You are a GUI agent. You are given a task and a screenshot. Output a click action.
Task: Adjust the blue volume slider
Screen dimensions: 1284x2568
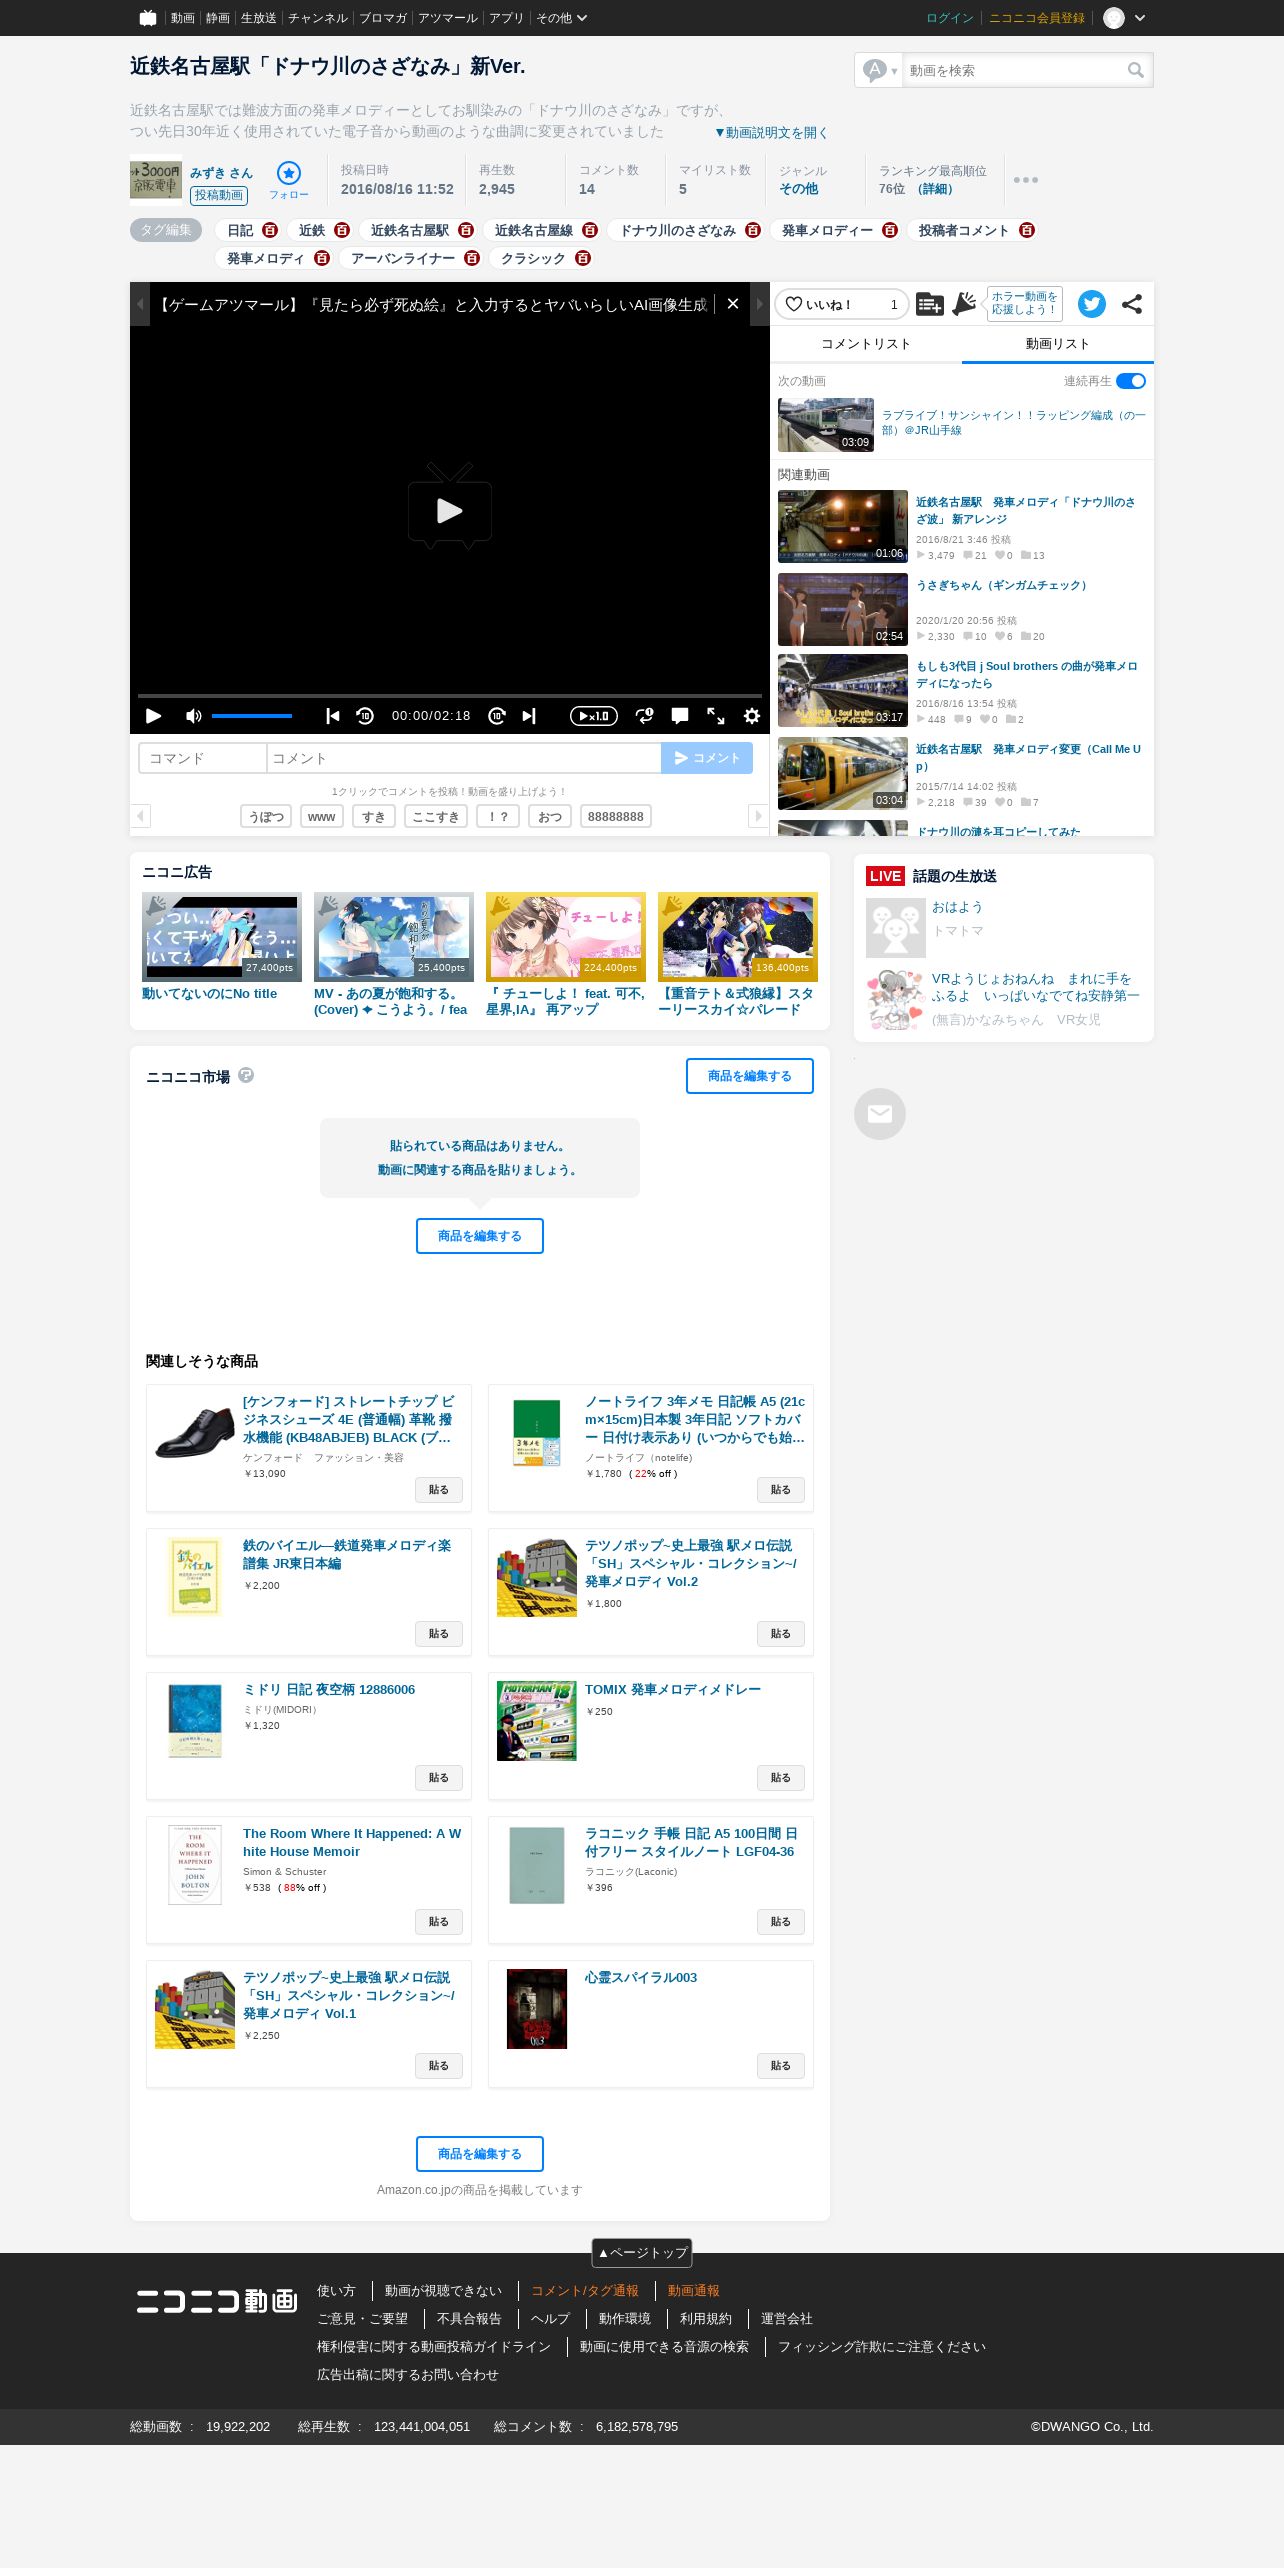[252, 716]
